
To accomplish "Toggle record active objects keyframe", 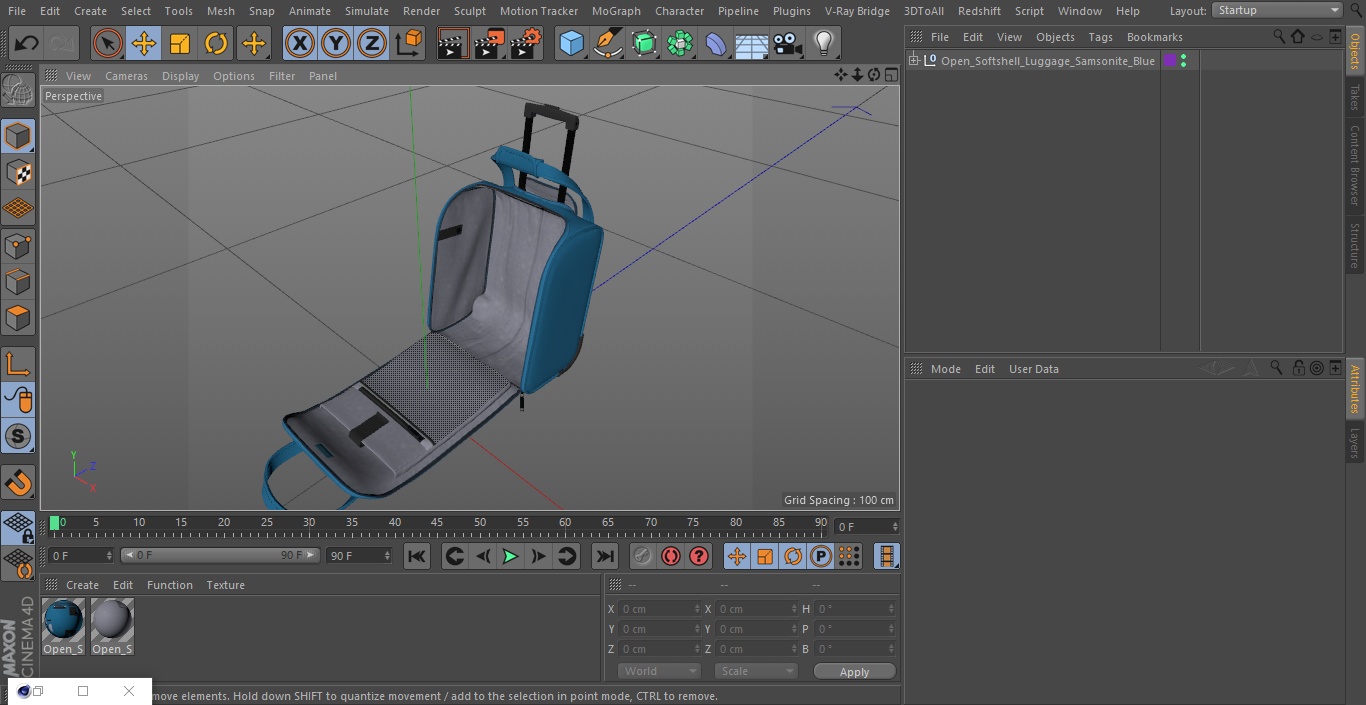I will pyautogui.click(x=643, y=556).
